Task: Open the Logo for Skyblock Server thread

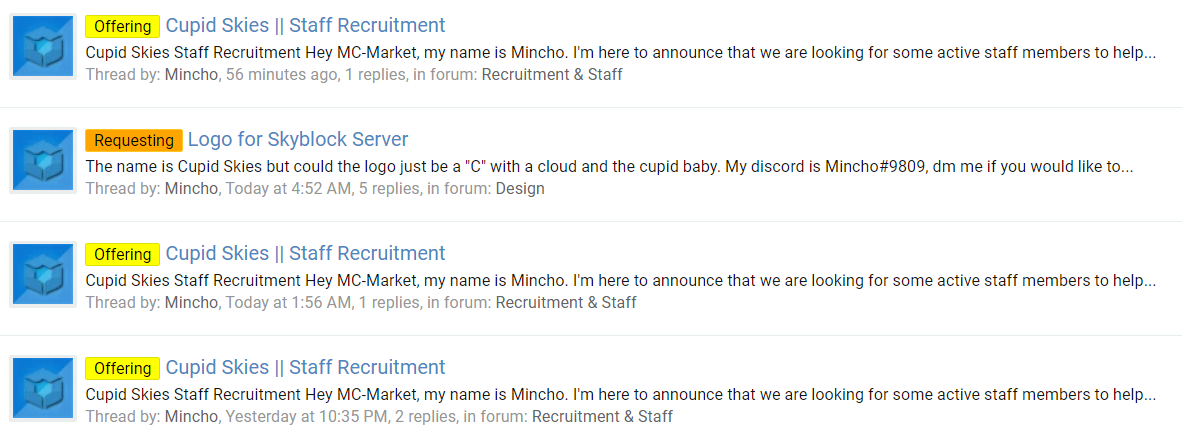Action: [298, 139]
